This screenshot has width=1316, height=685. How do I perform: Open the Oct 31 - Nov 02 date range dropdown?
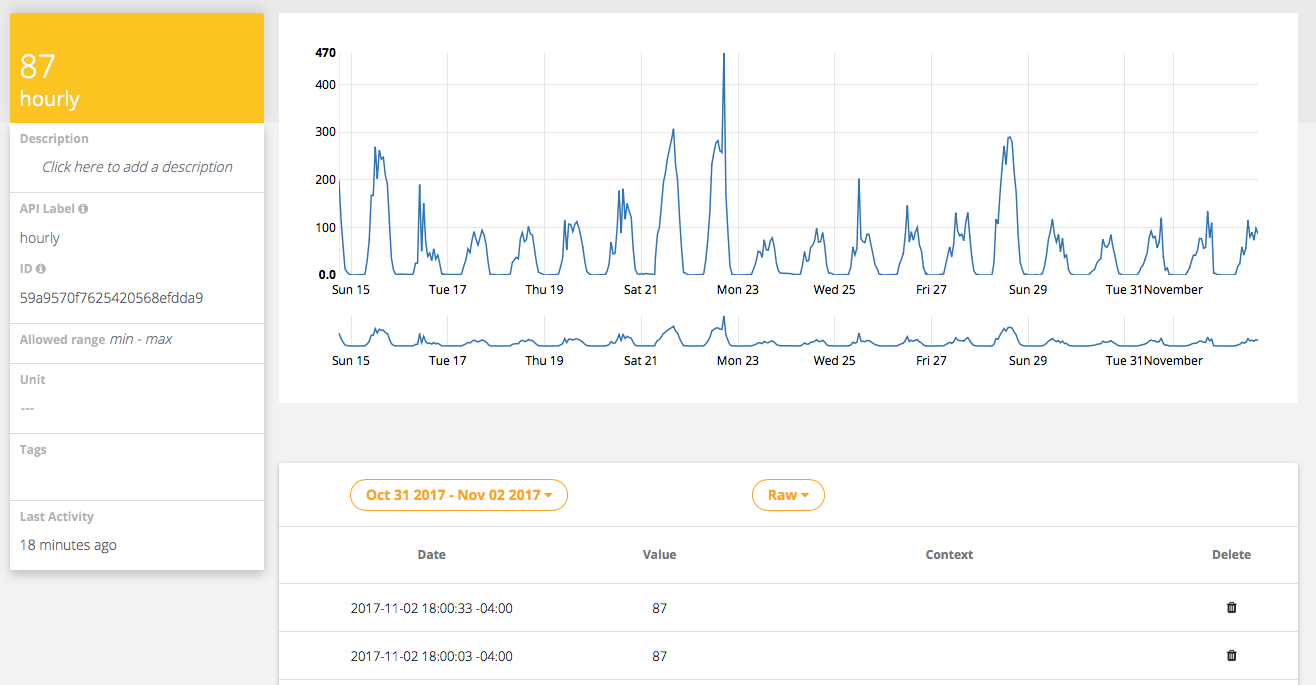pyautogui.click(x=459, y=495)
